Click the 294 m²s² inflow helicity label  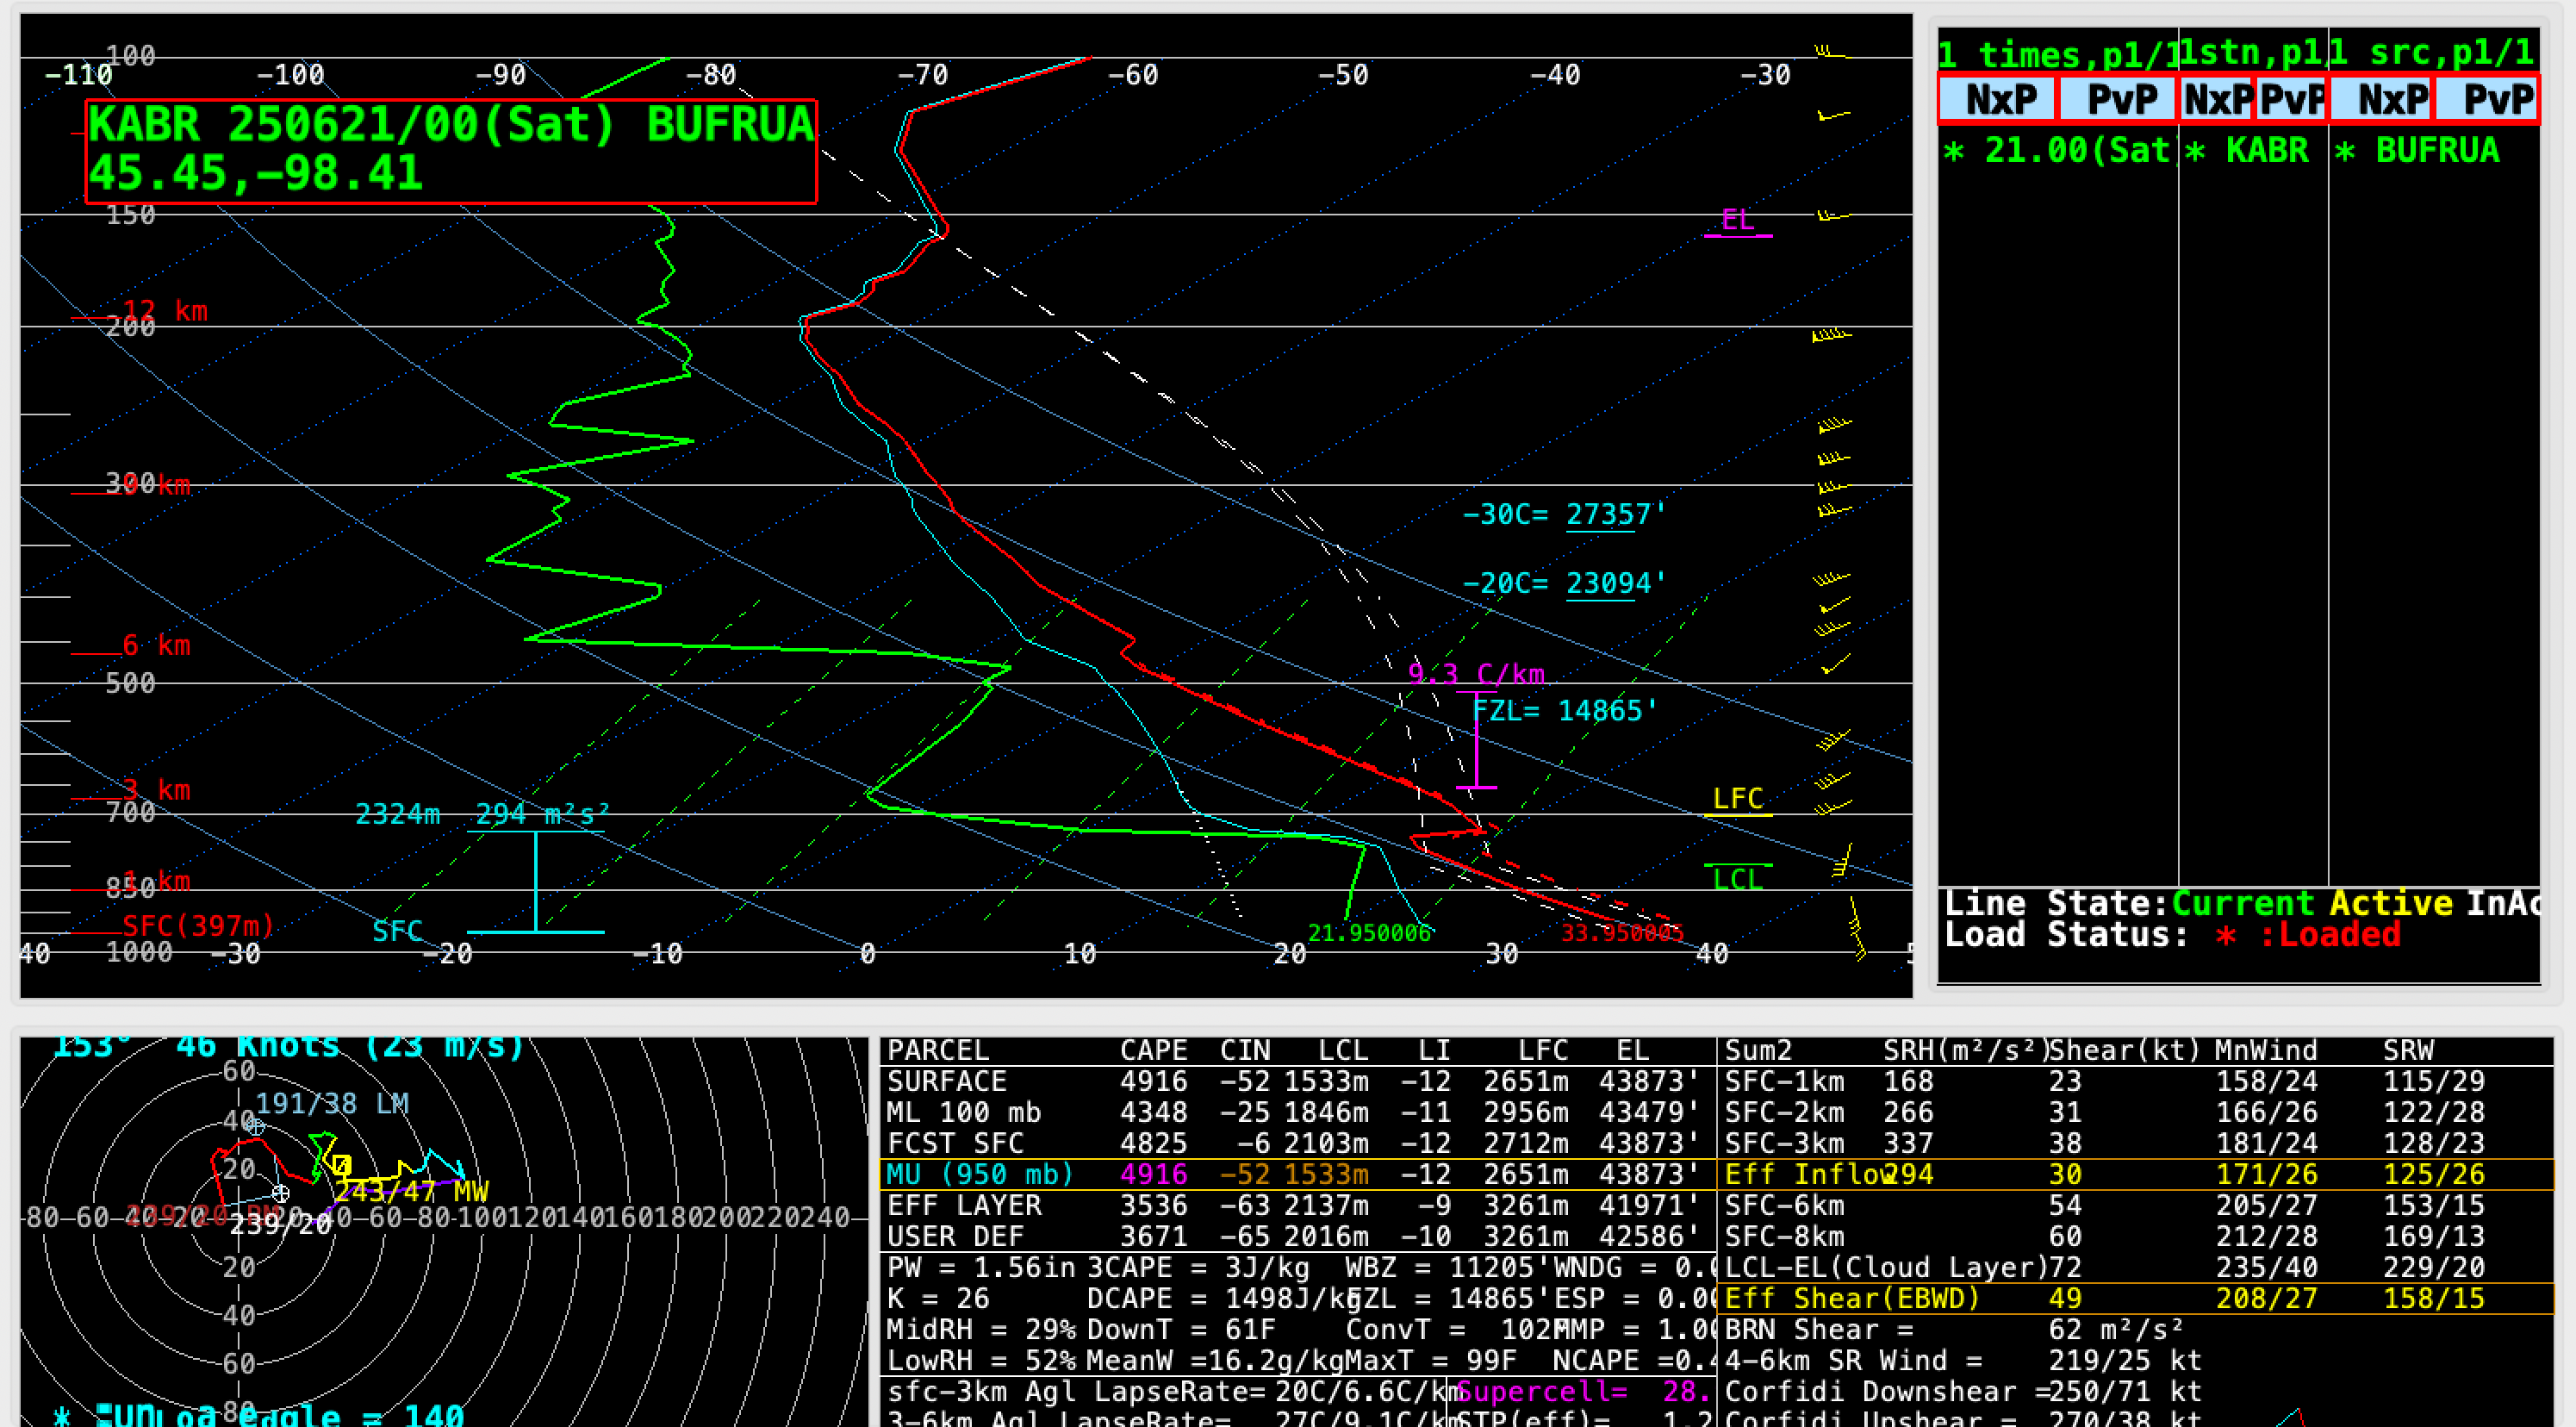click(541, 814)
